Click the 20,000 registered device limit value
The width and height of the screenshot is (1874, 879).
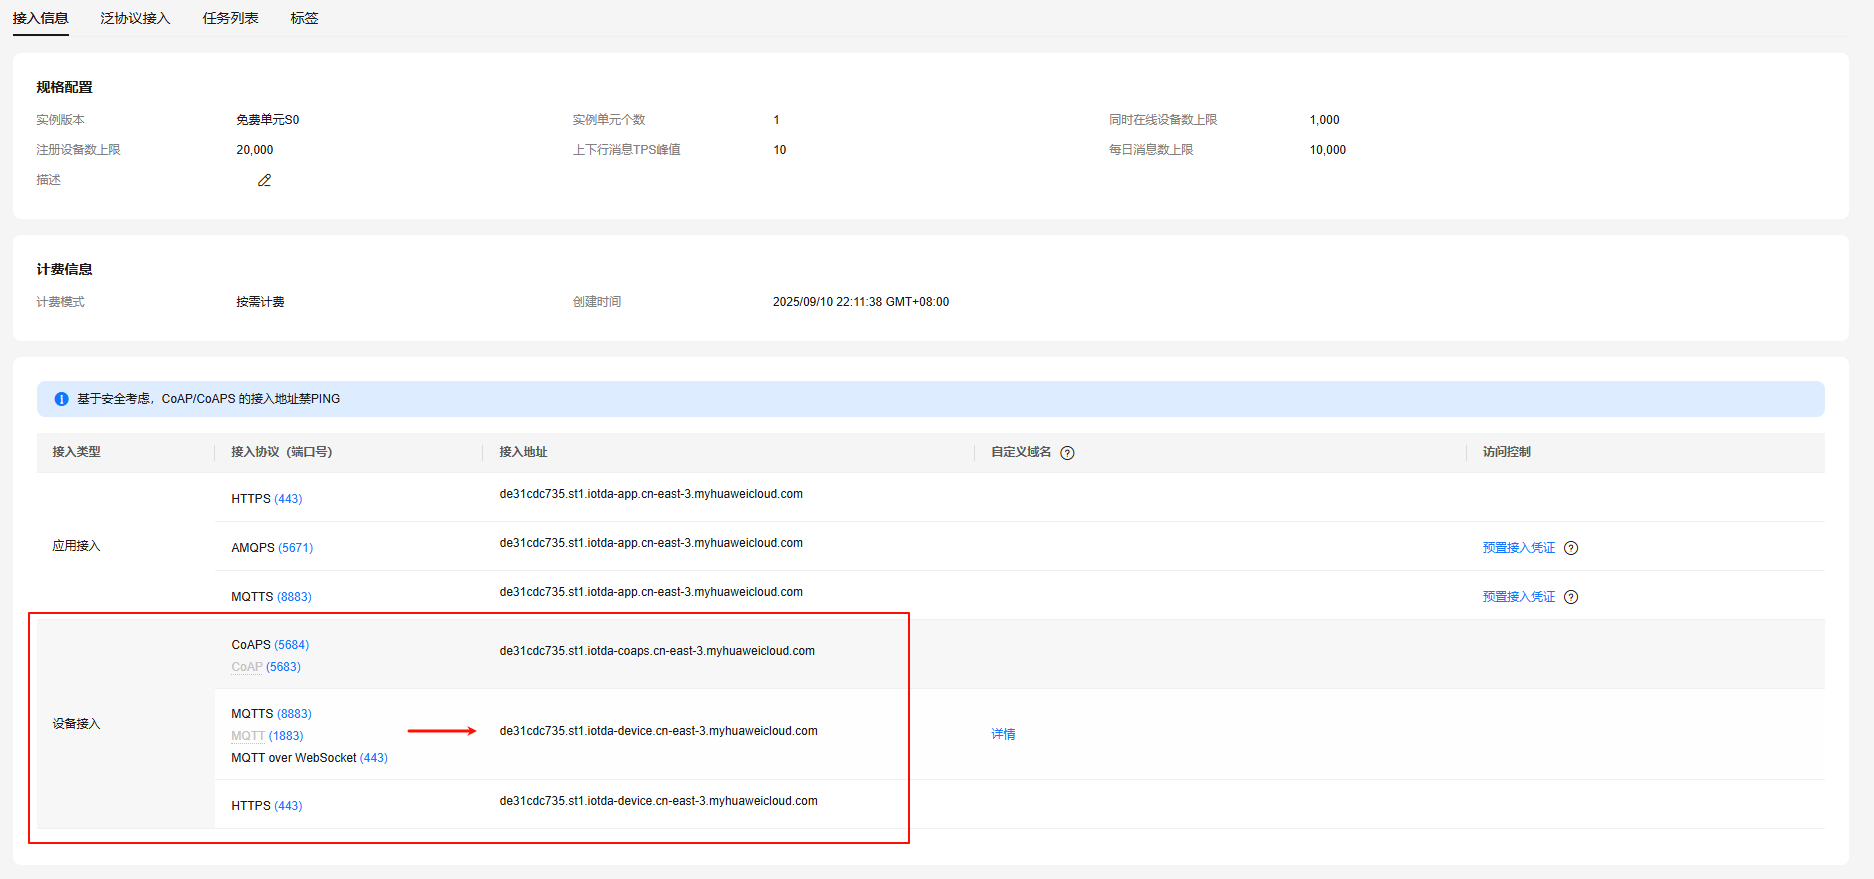pyautogui.click(x=255, y=150)
